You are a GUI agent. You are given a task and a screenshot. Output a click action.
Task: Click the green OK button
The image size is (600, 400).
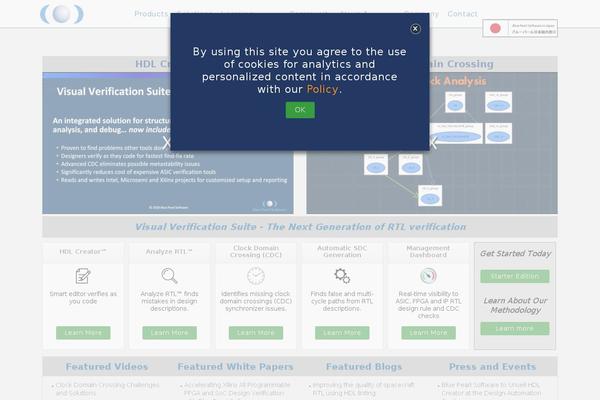pyautogui.click(x=300, y=110)
